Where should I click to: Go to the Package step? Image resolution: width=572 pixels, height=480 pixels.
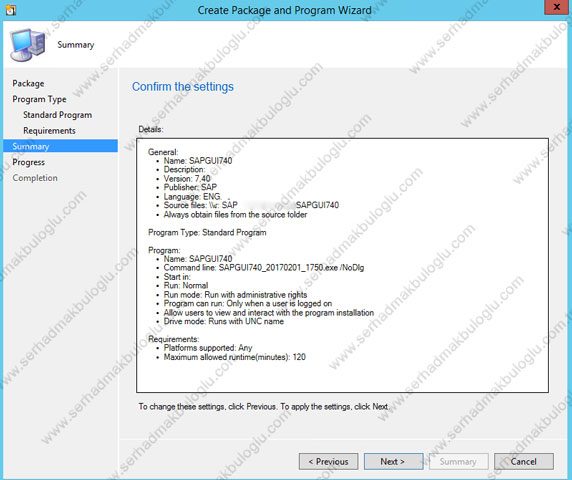[28, 84]
